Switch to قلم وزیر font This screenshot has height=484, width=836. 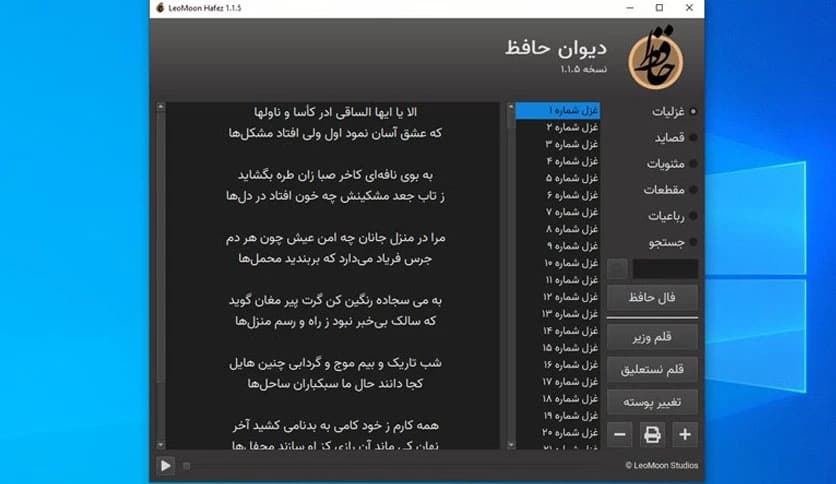pyautogui.click(x=652, y=337)
